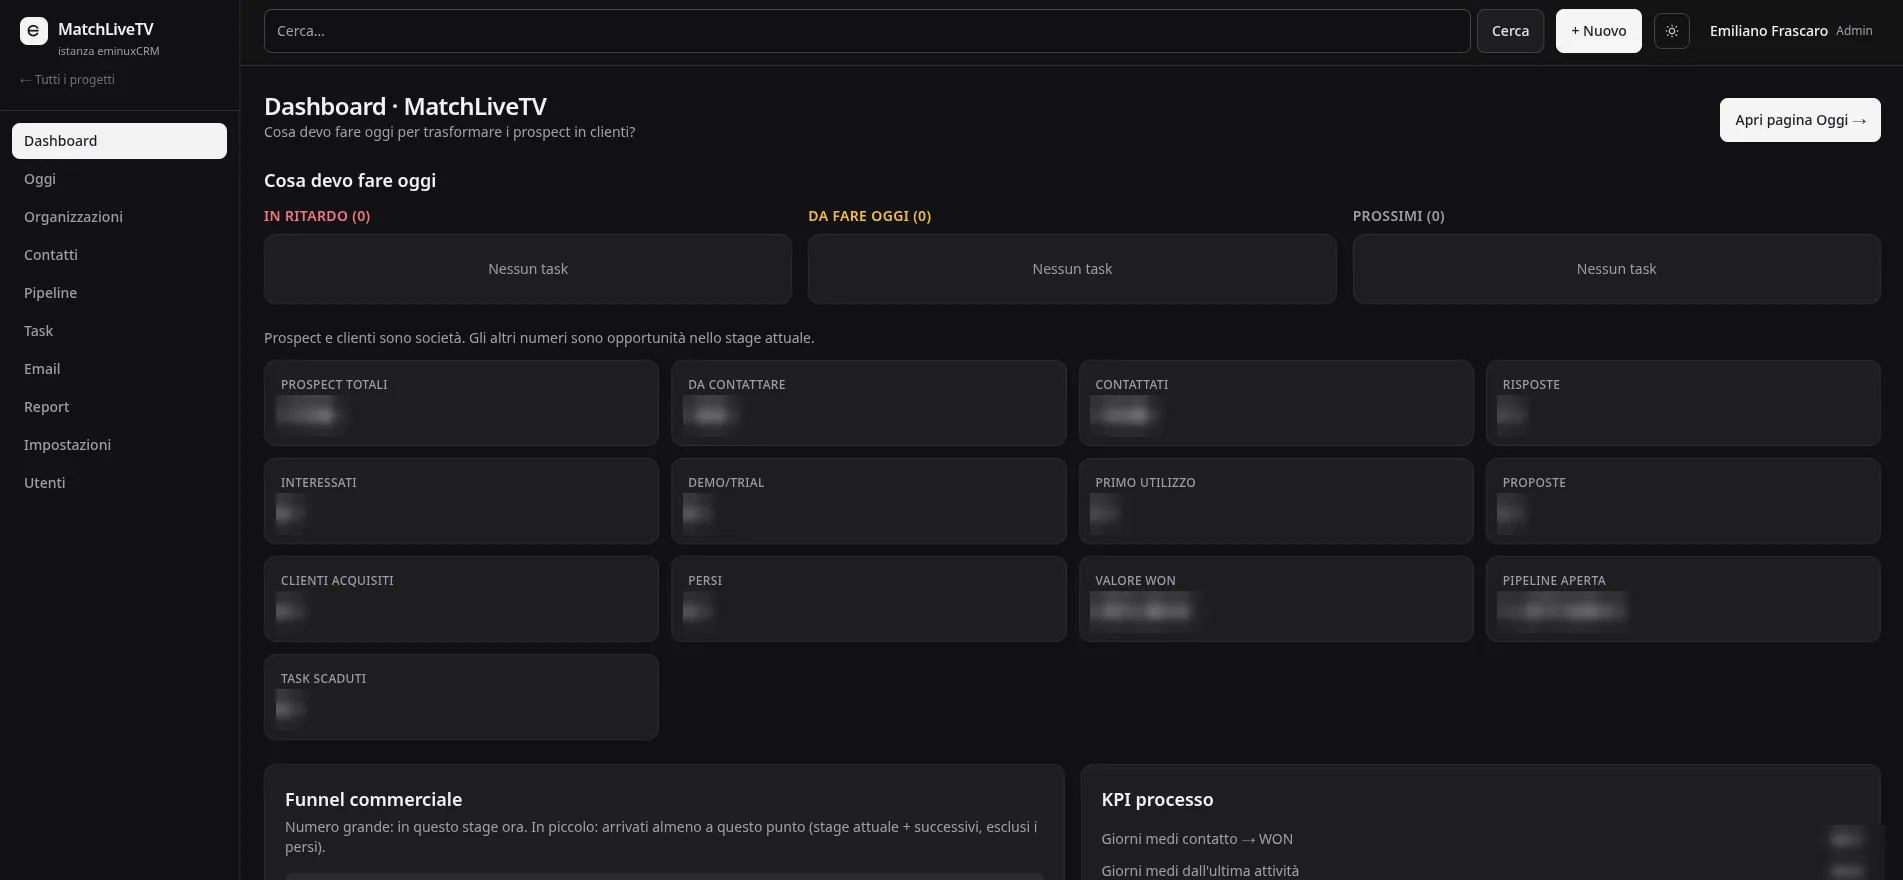Click the CLIENTI ACQUISITI card

[x=461, y=599]
